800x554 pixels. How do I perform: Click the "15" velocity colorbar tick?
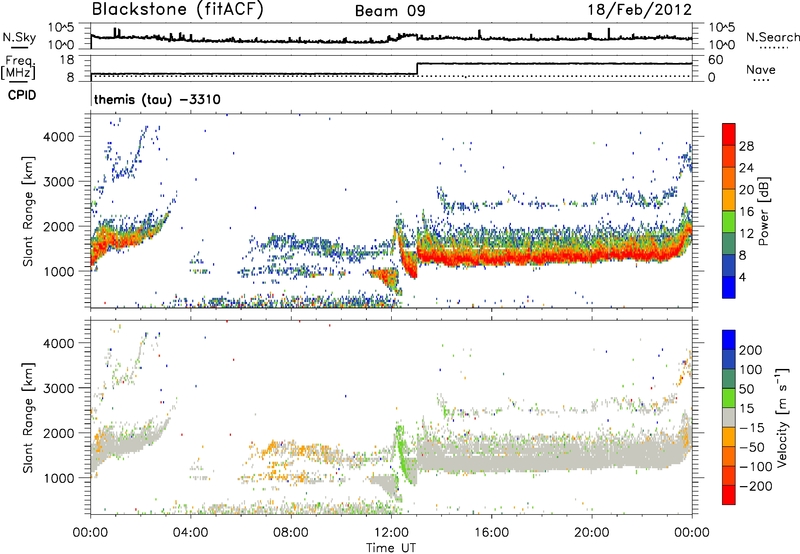(x=746, y=409)
